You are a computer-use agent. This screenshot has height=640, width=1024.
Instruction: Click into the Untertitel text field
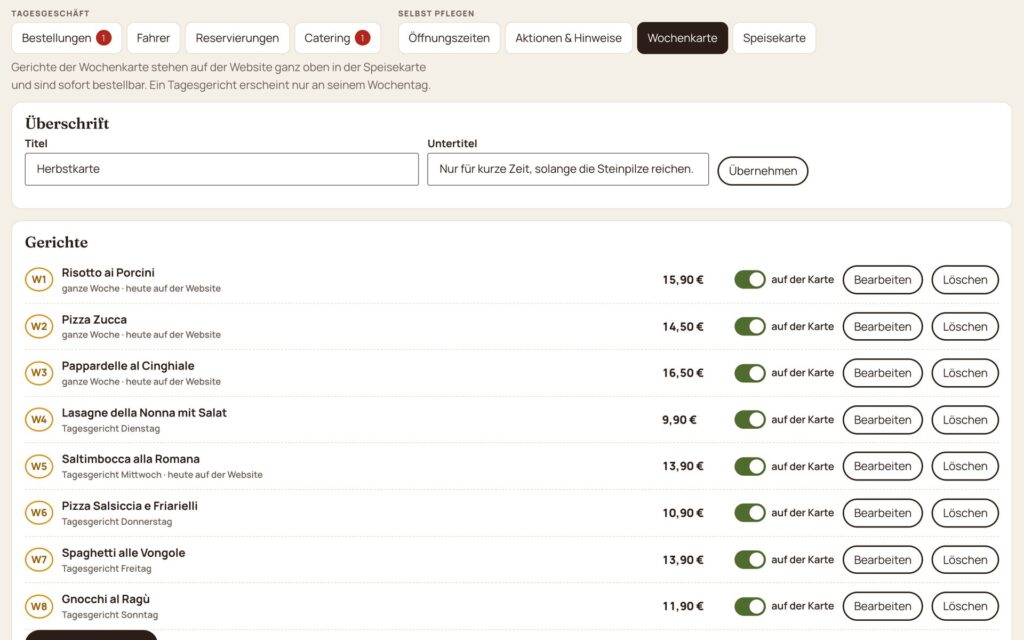coord(568,169)
